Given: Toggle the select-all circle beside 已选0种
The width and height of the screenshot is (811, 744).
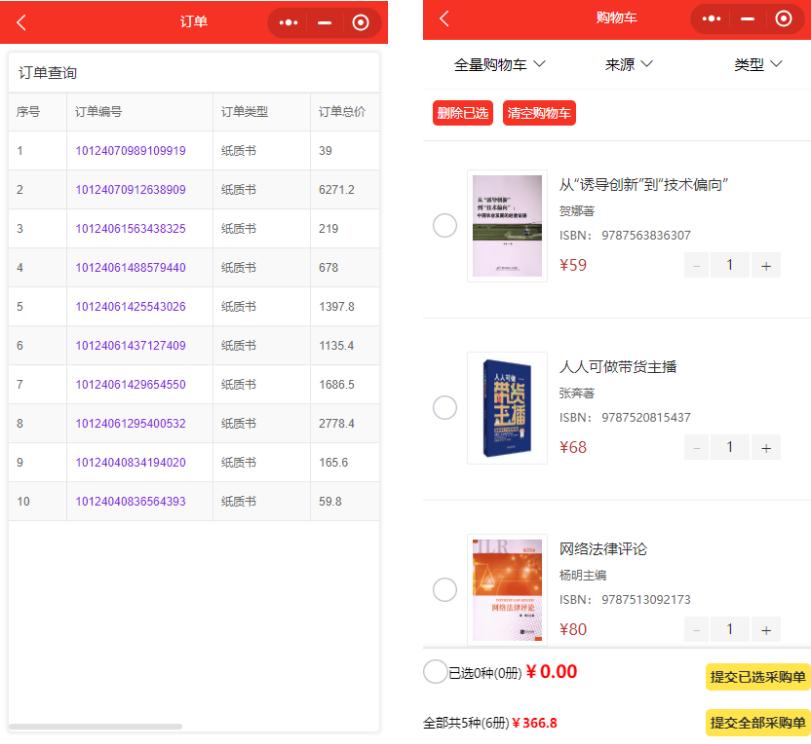Looking at the screenshot, I should (435, 672).
